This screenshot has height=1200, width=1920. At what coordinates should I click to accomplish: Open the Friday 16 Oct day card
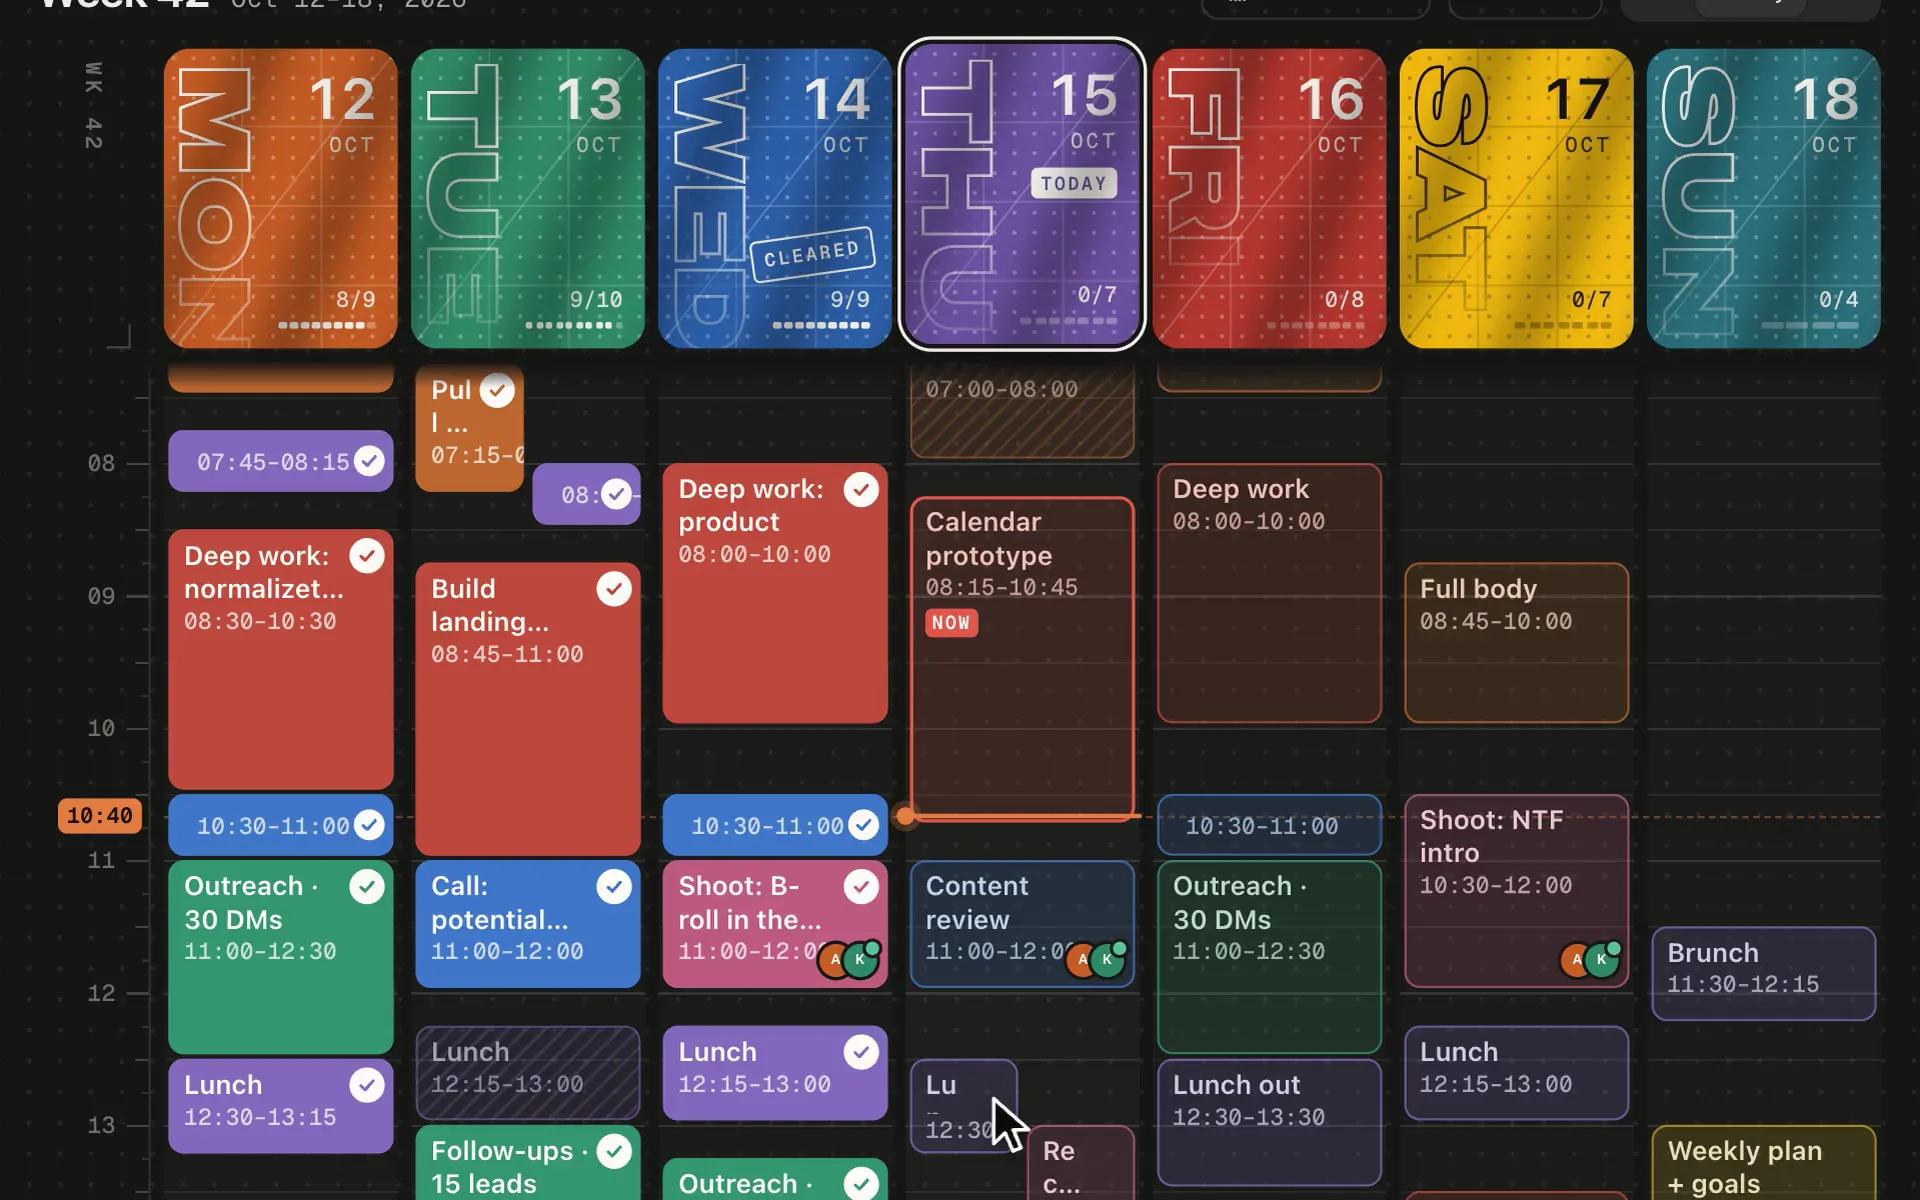1269,198
